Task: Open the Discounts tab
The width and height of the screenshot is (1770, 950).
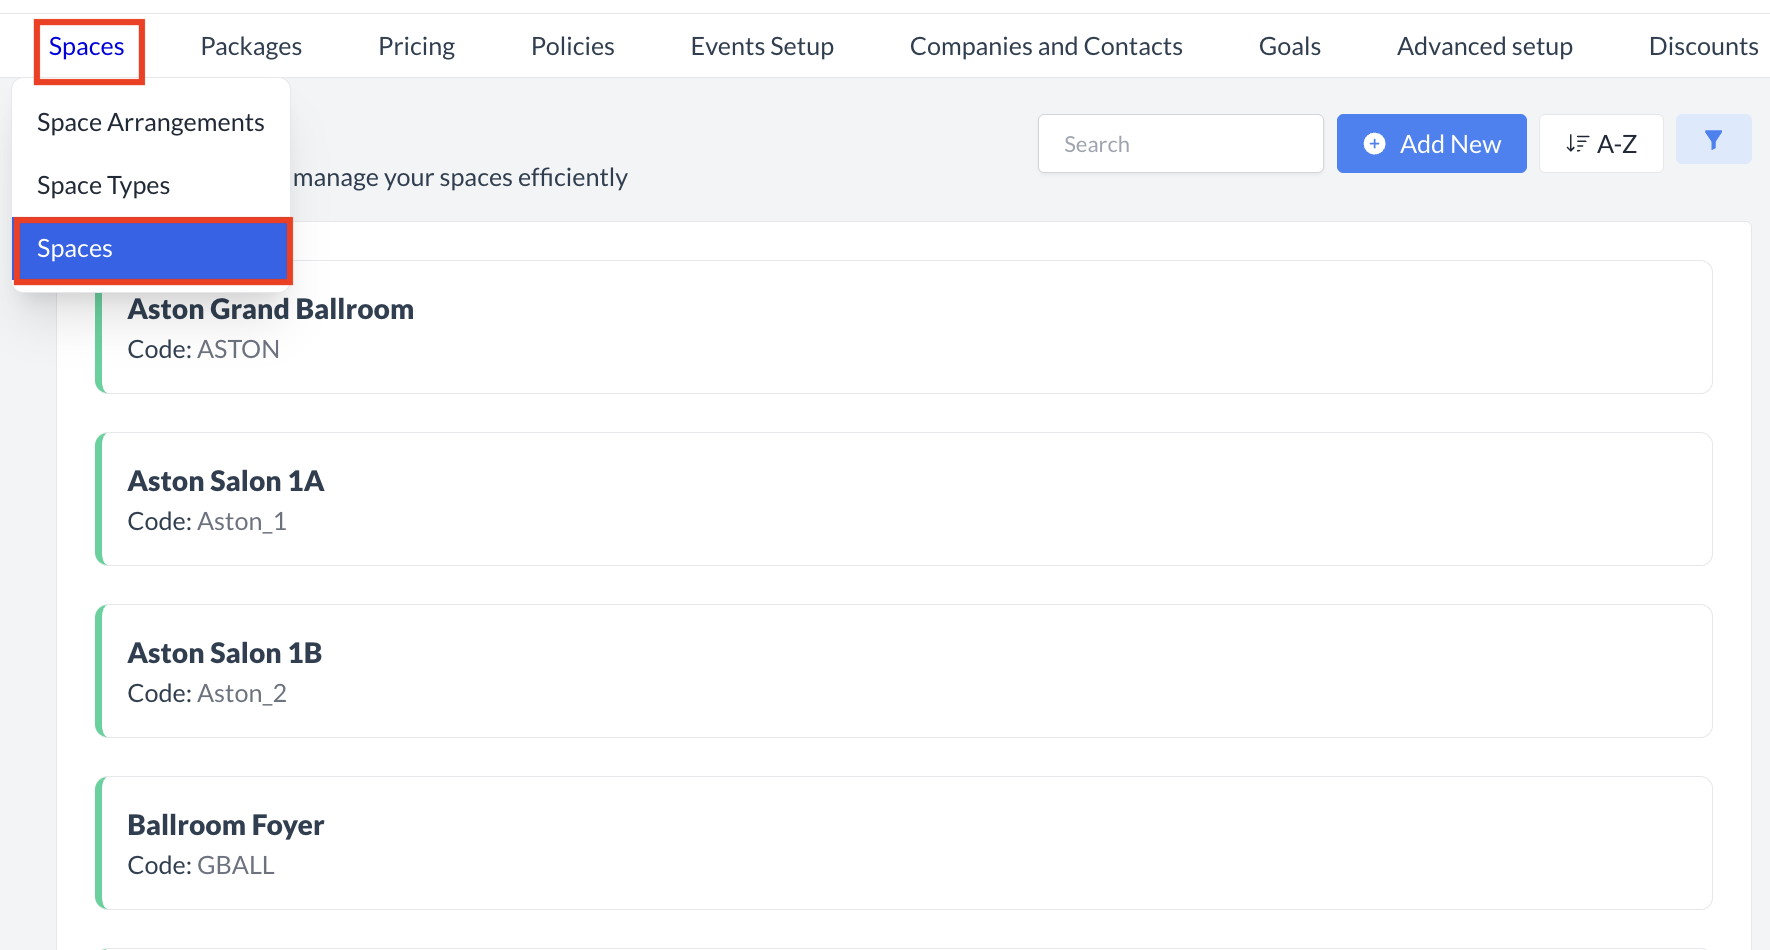Action: [x=1702, y=47]
